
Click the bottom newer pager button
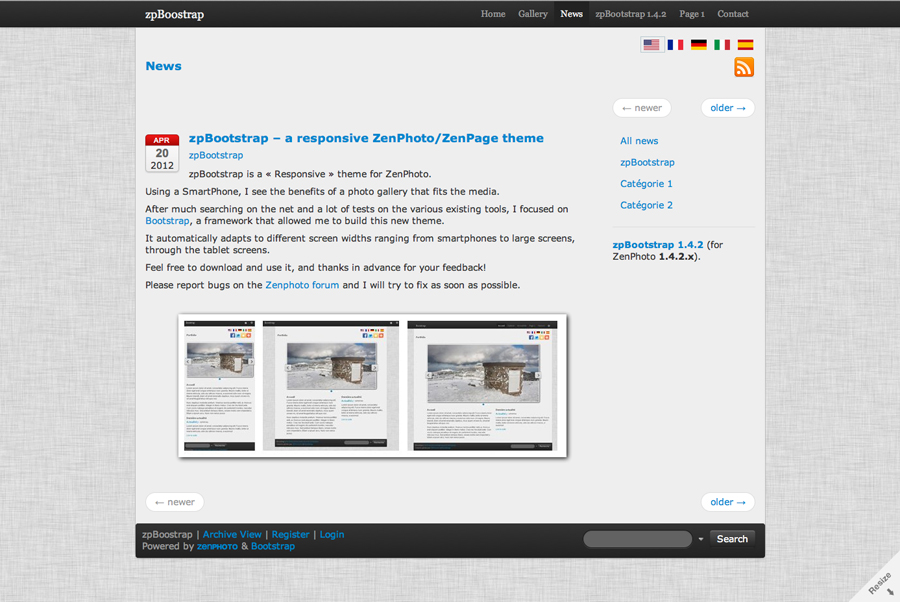174,502
